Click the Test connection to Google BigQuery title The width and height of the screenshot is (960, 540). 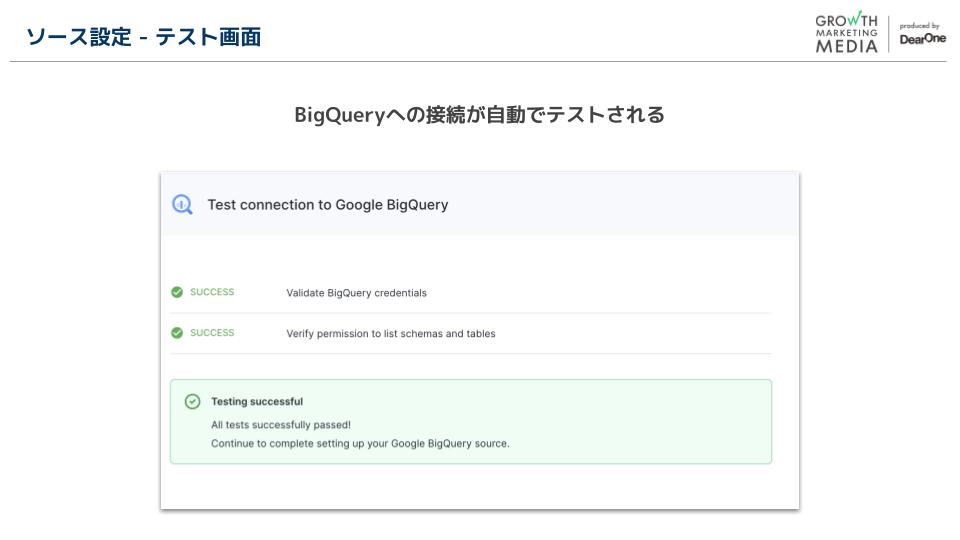click(328, 204)
